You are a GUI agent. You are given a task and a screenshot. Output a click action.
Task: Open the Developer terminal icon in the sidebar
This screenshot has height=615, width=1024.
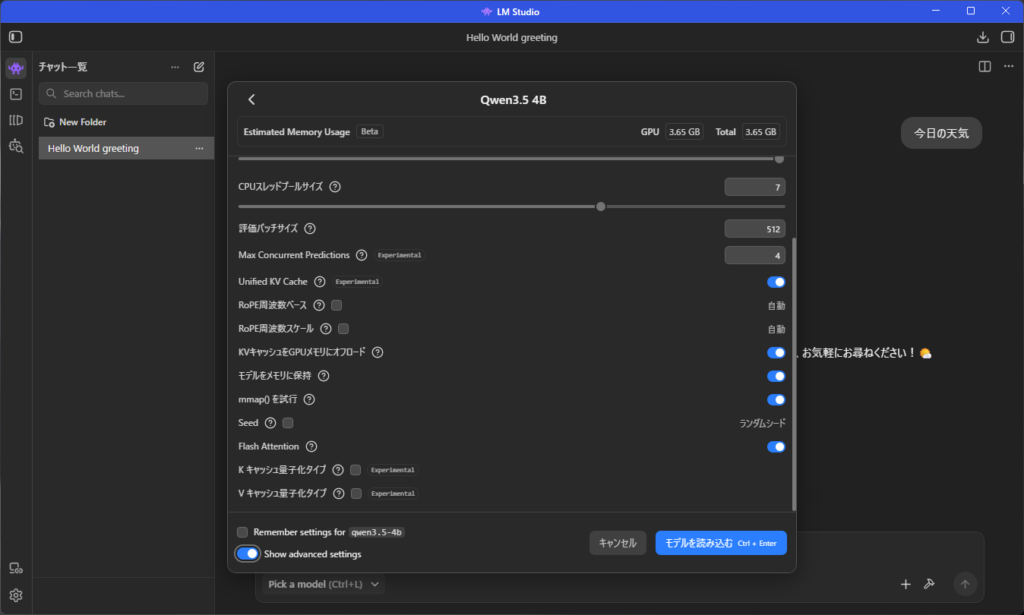[15, 94]
